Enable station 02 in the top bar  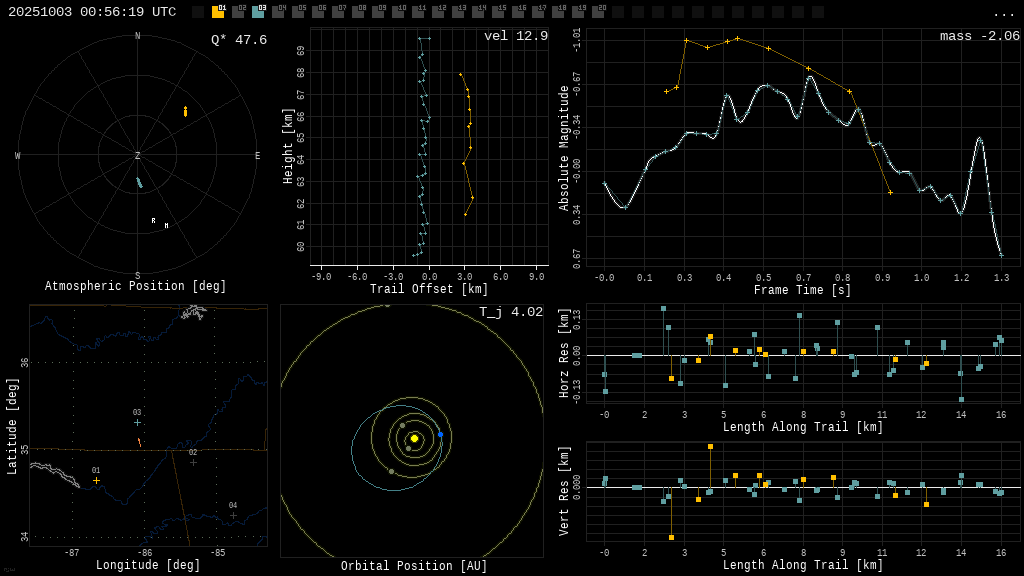tap(238, 12)
